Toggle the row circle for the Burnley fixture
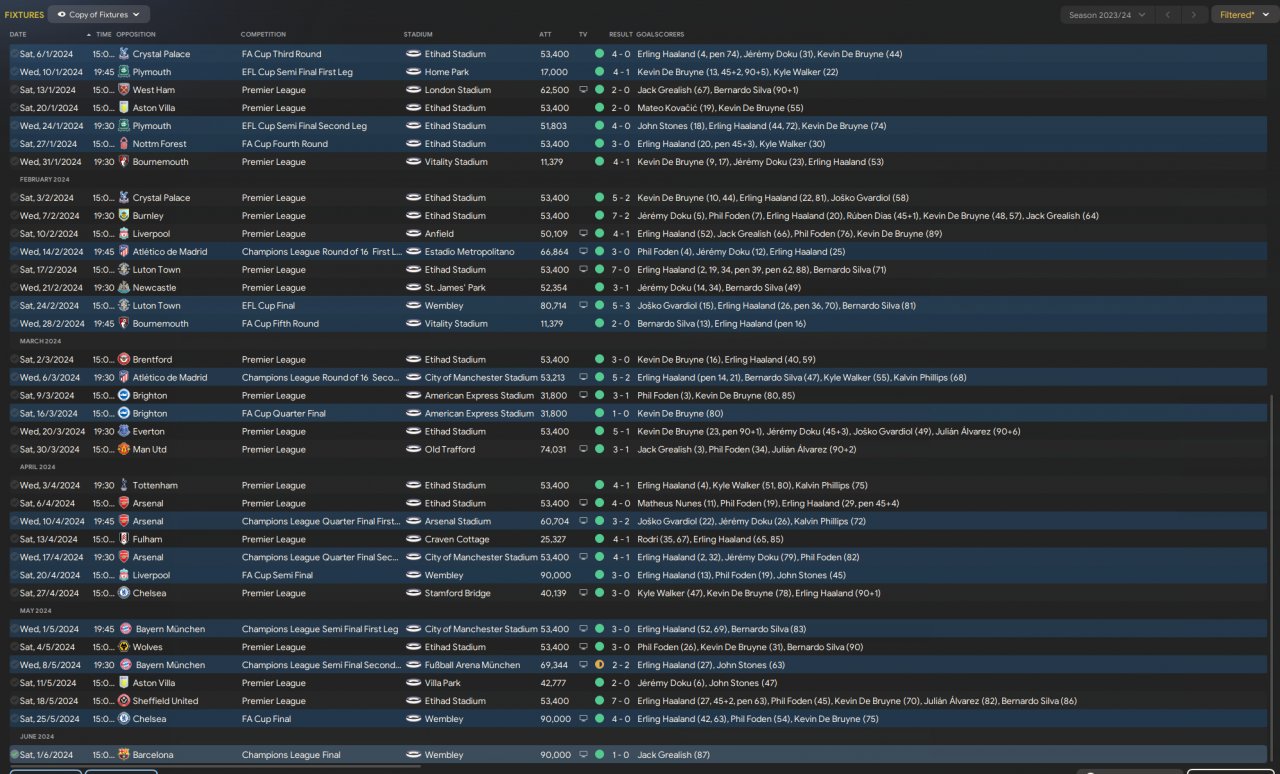Viewport: 1280px width, 774px height. (x=14, y=216)
